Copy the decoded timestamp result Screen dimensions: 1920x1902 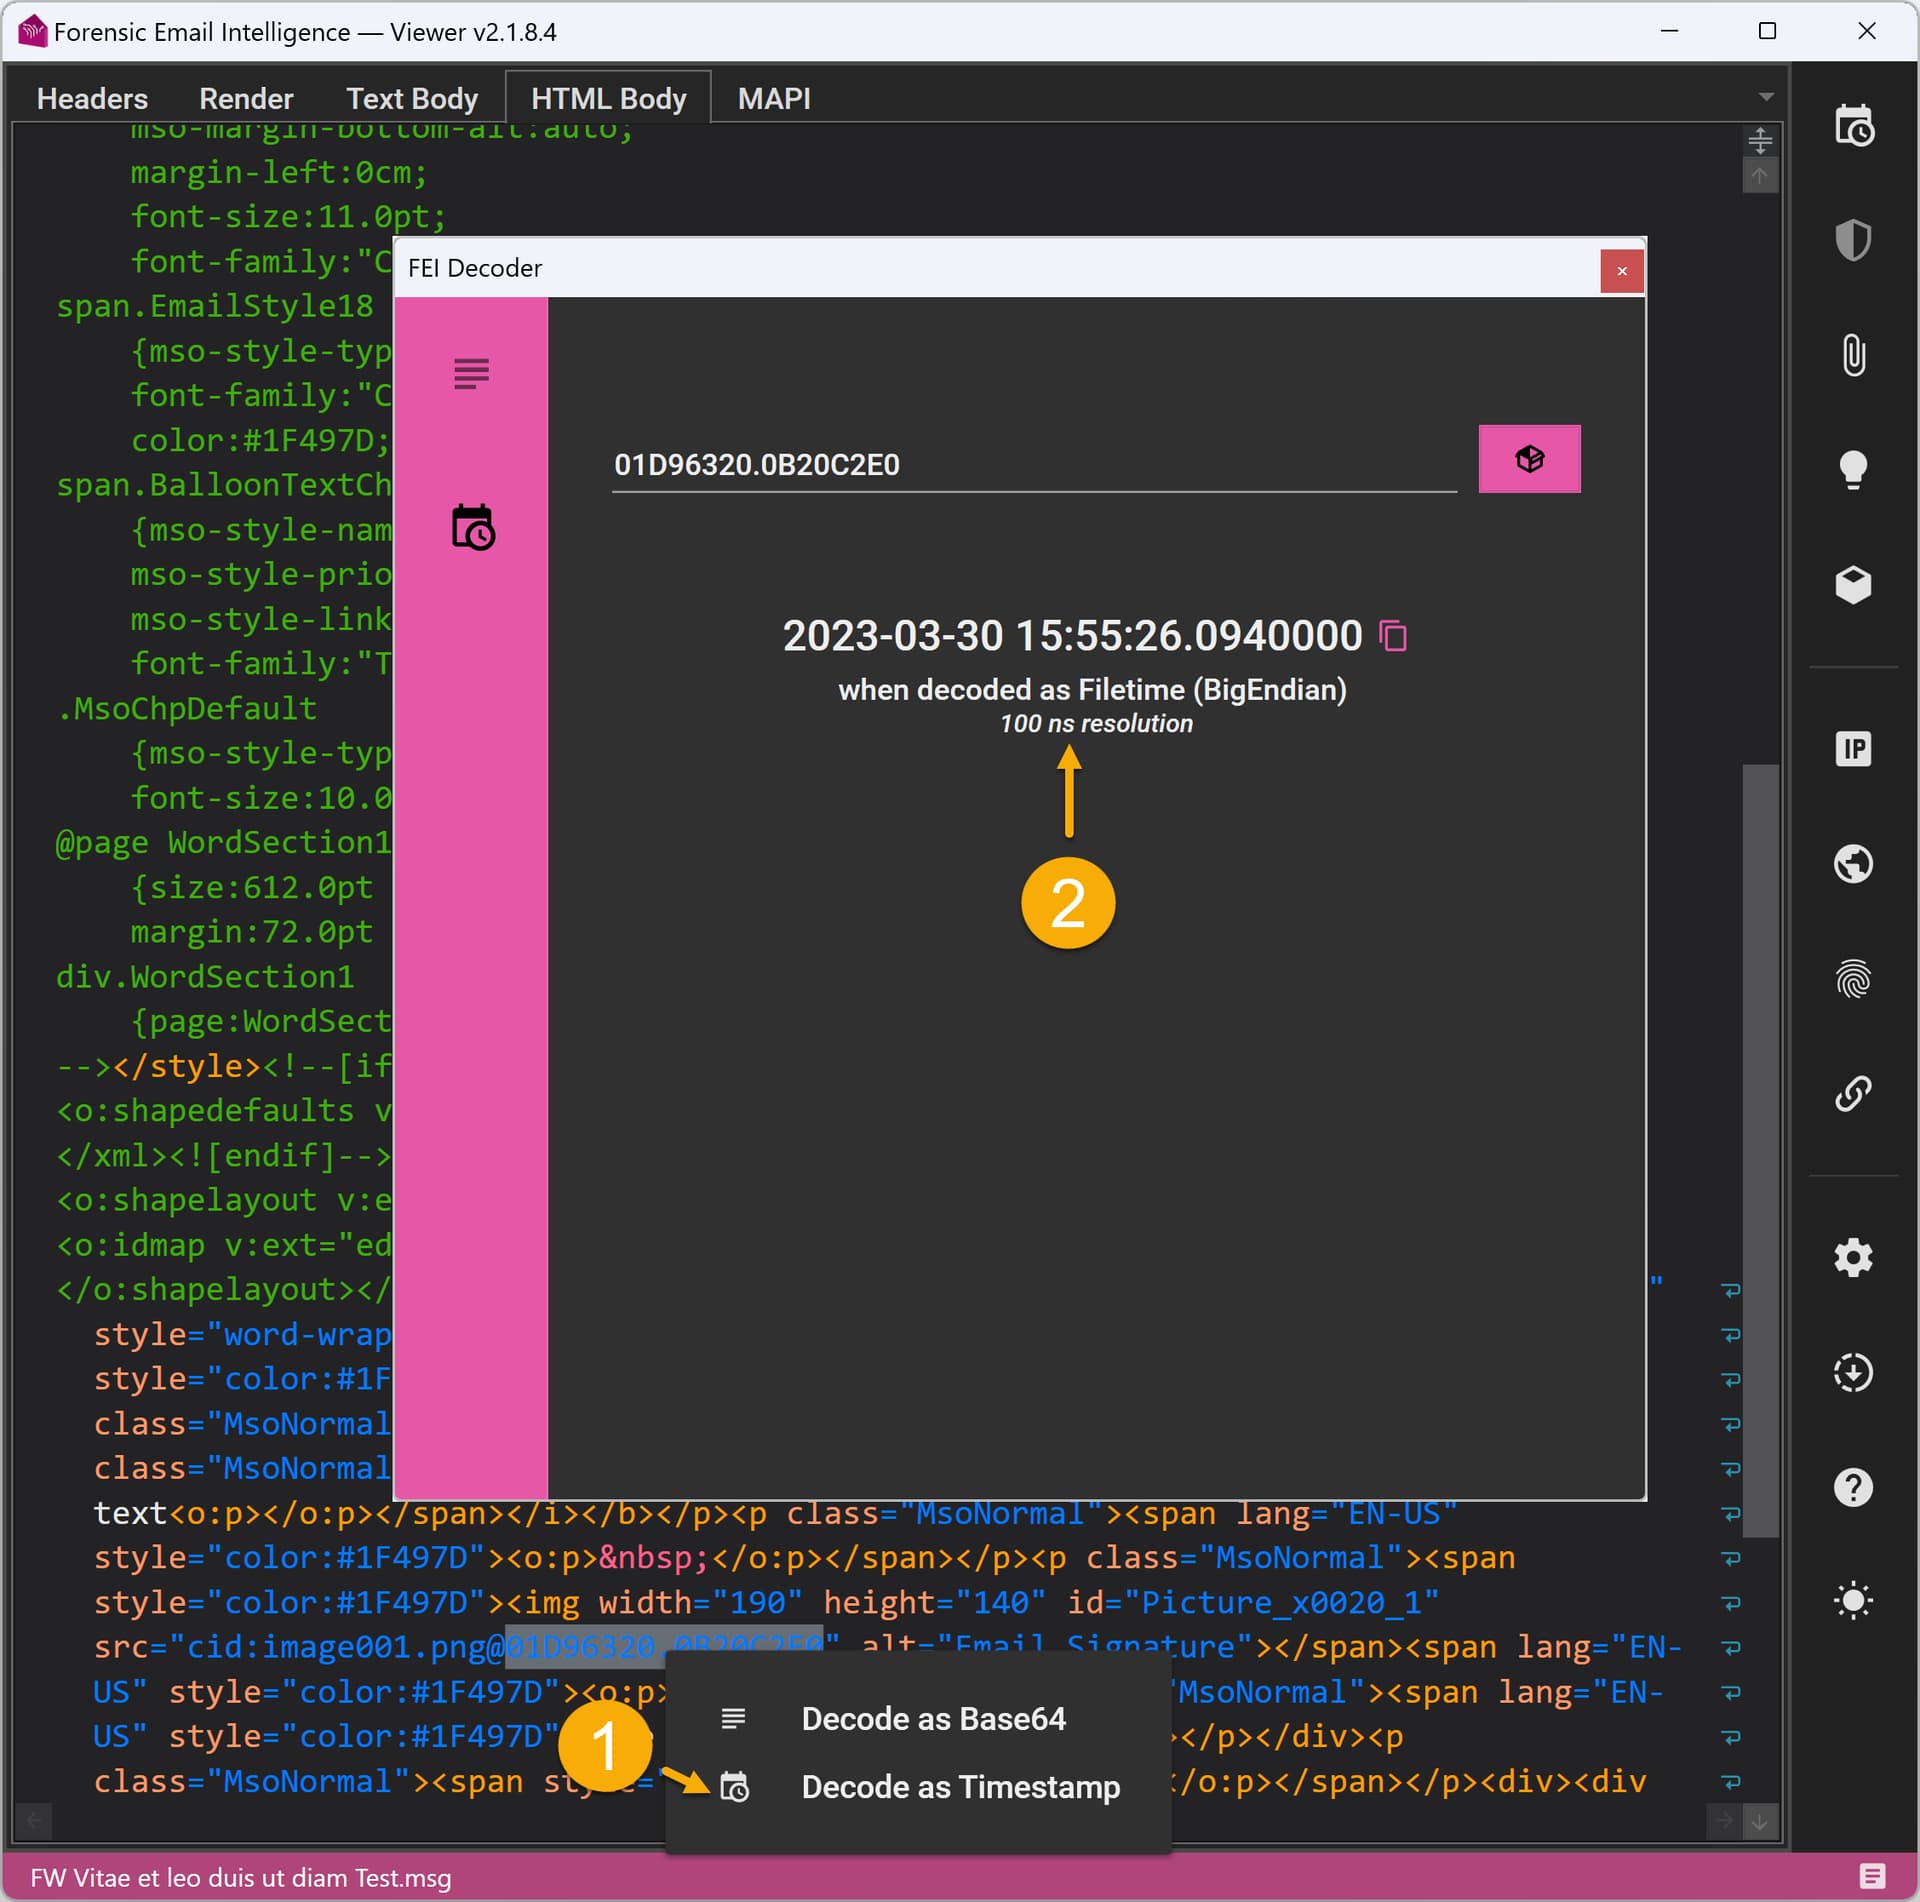[x=1393, y=636]
